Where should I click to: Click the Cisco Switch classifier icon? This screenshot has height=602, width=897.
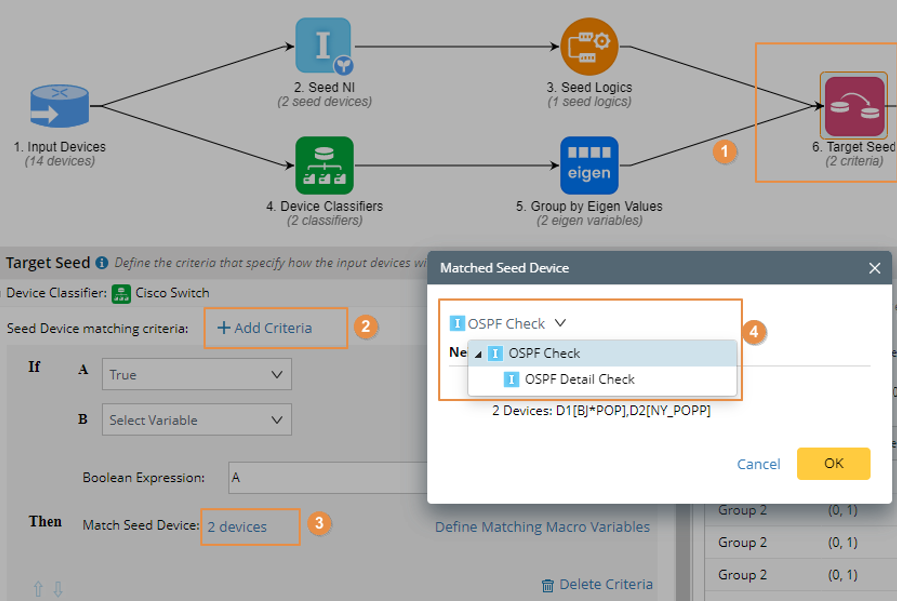click(x=120, y=293)
